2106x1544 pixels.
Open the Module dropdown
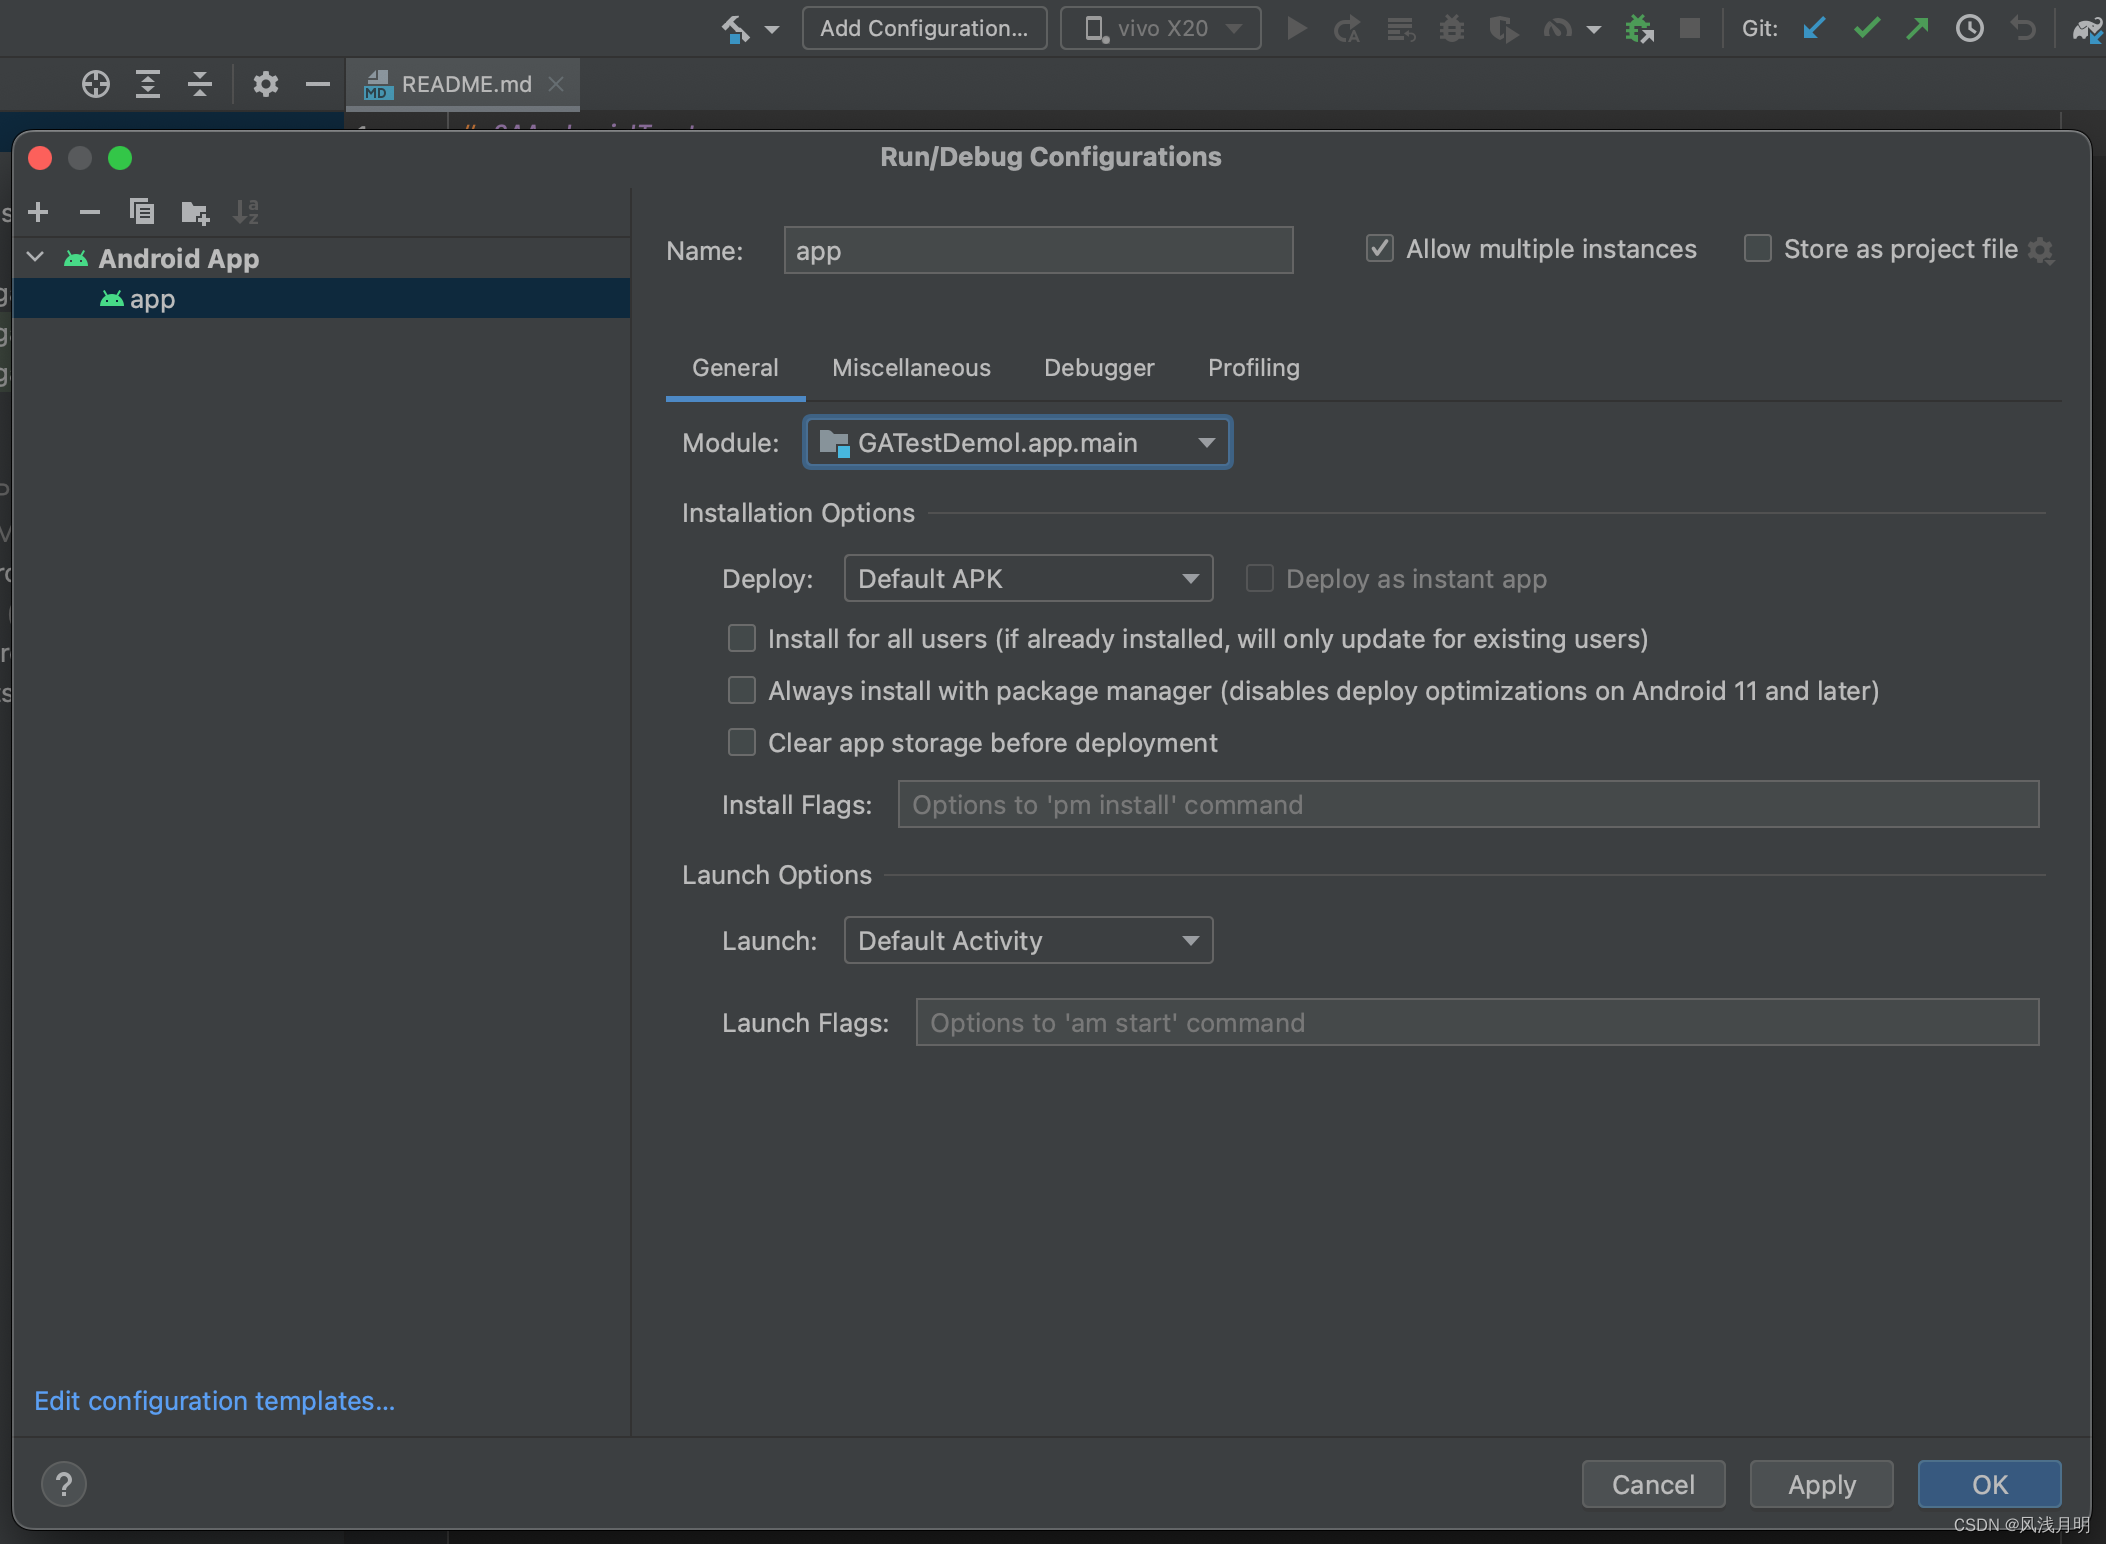tap(1017, 442)
